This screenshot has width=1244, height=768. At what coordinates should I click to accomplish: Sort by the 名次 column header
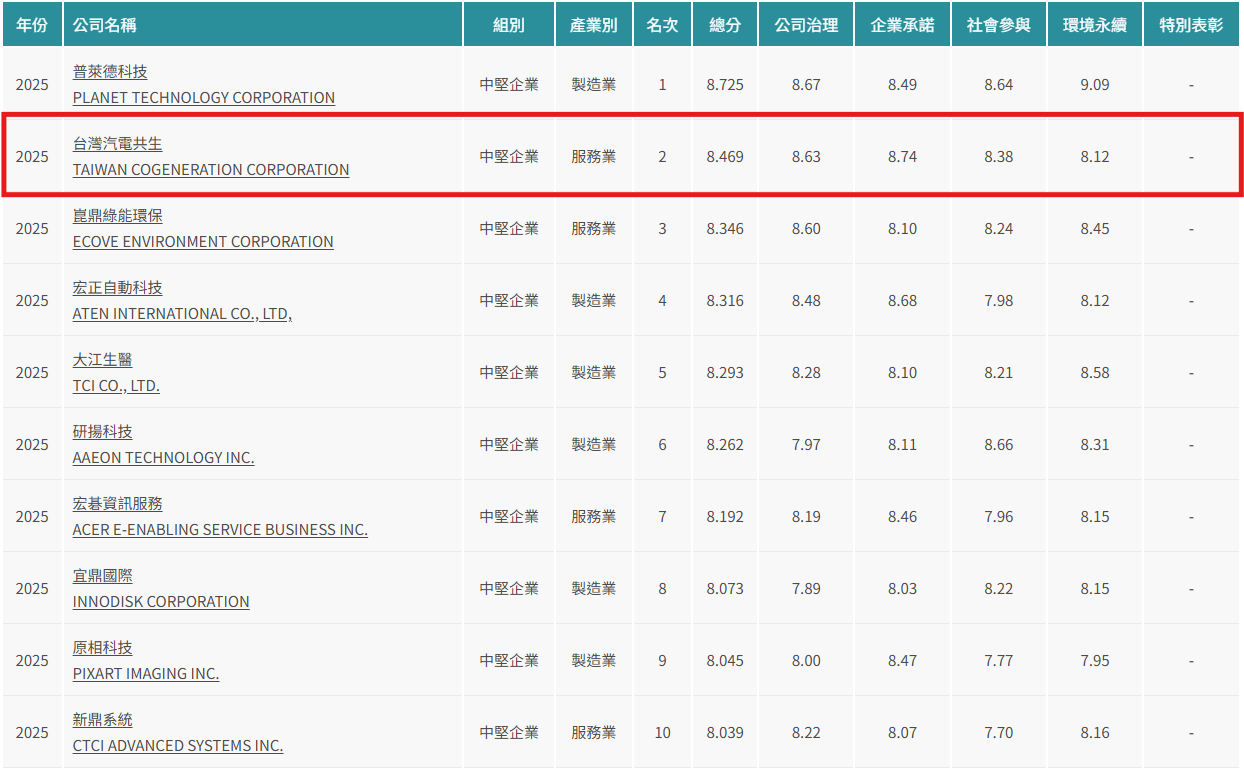(x=662, y=25)
